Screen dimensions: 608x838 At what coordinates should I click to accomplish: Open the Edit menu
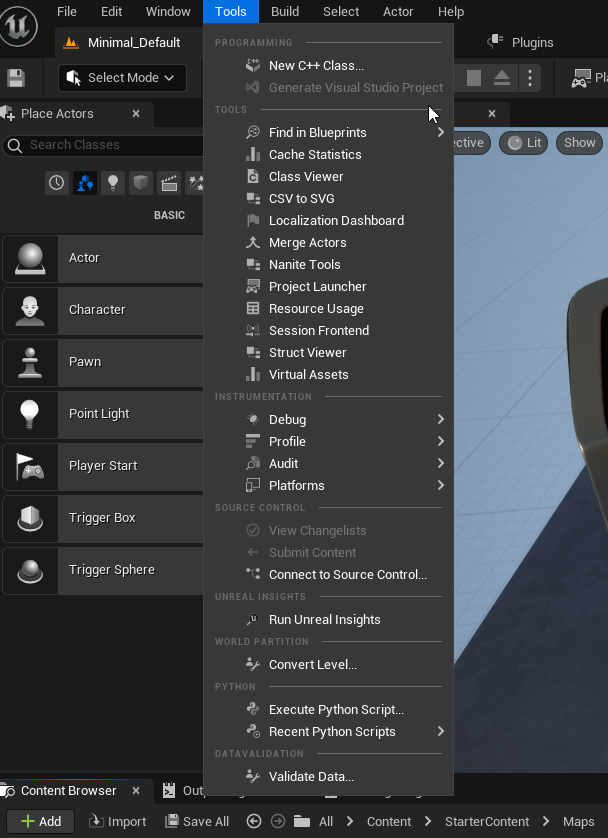[111, 12]
